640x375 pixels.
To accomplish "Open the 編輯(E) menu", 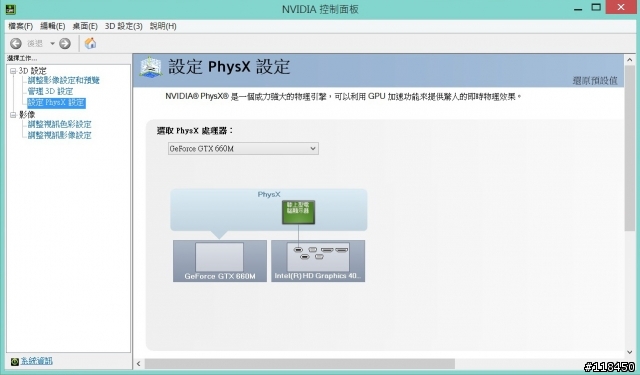I will tap(53, 26).
